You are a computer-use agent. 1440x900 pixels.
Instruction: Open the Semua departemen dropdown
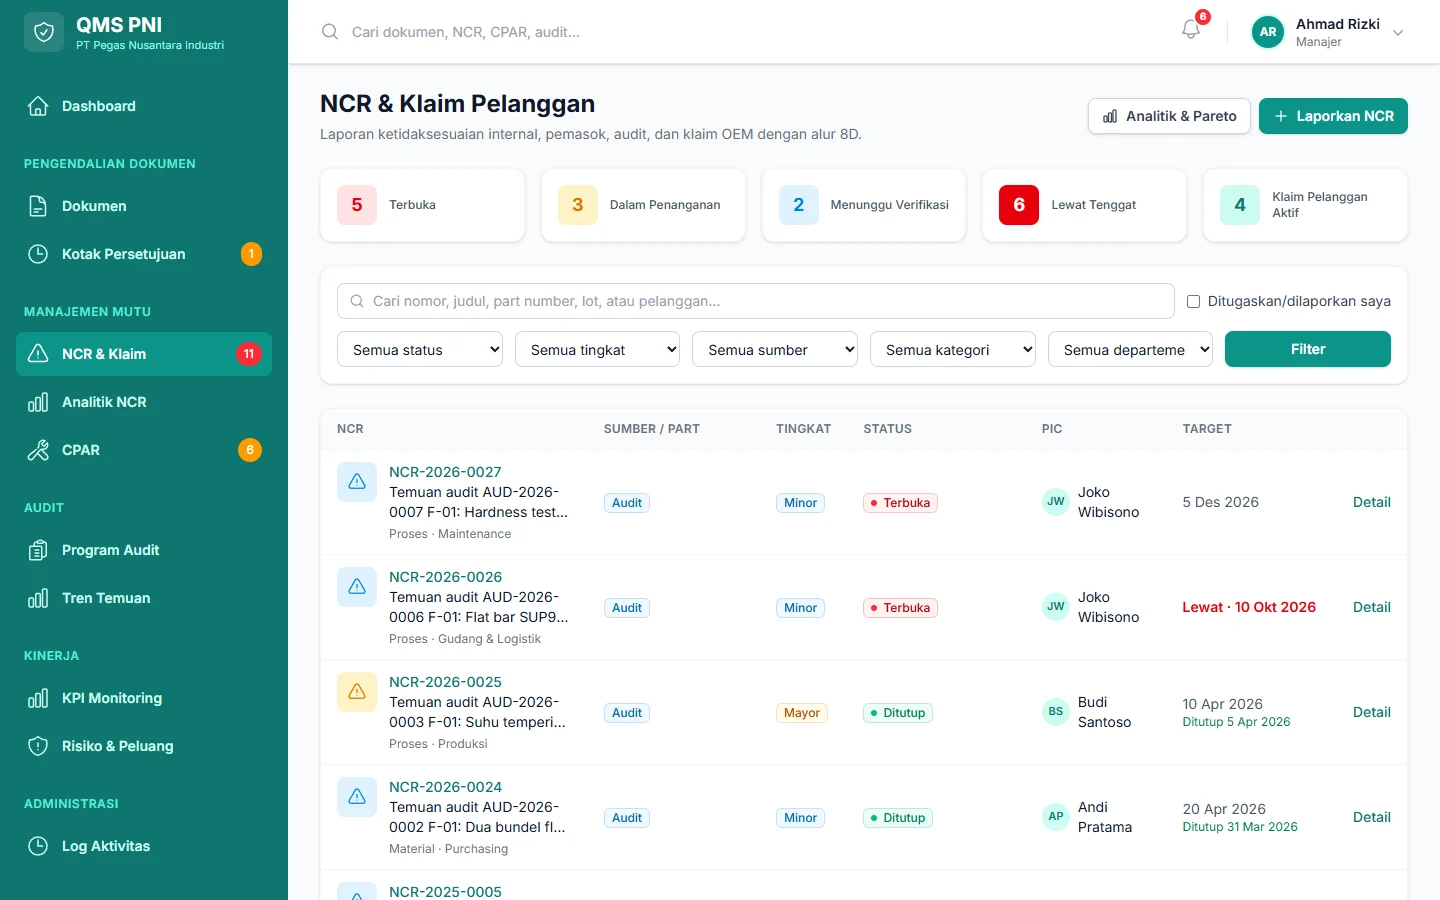[1130, 349]
